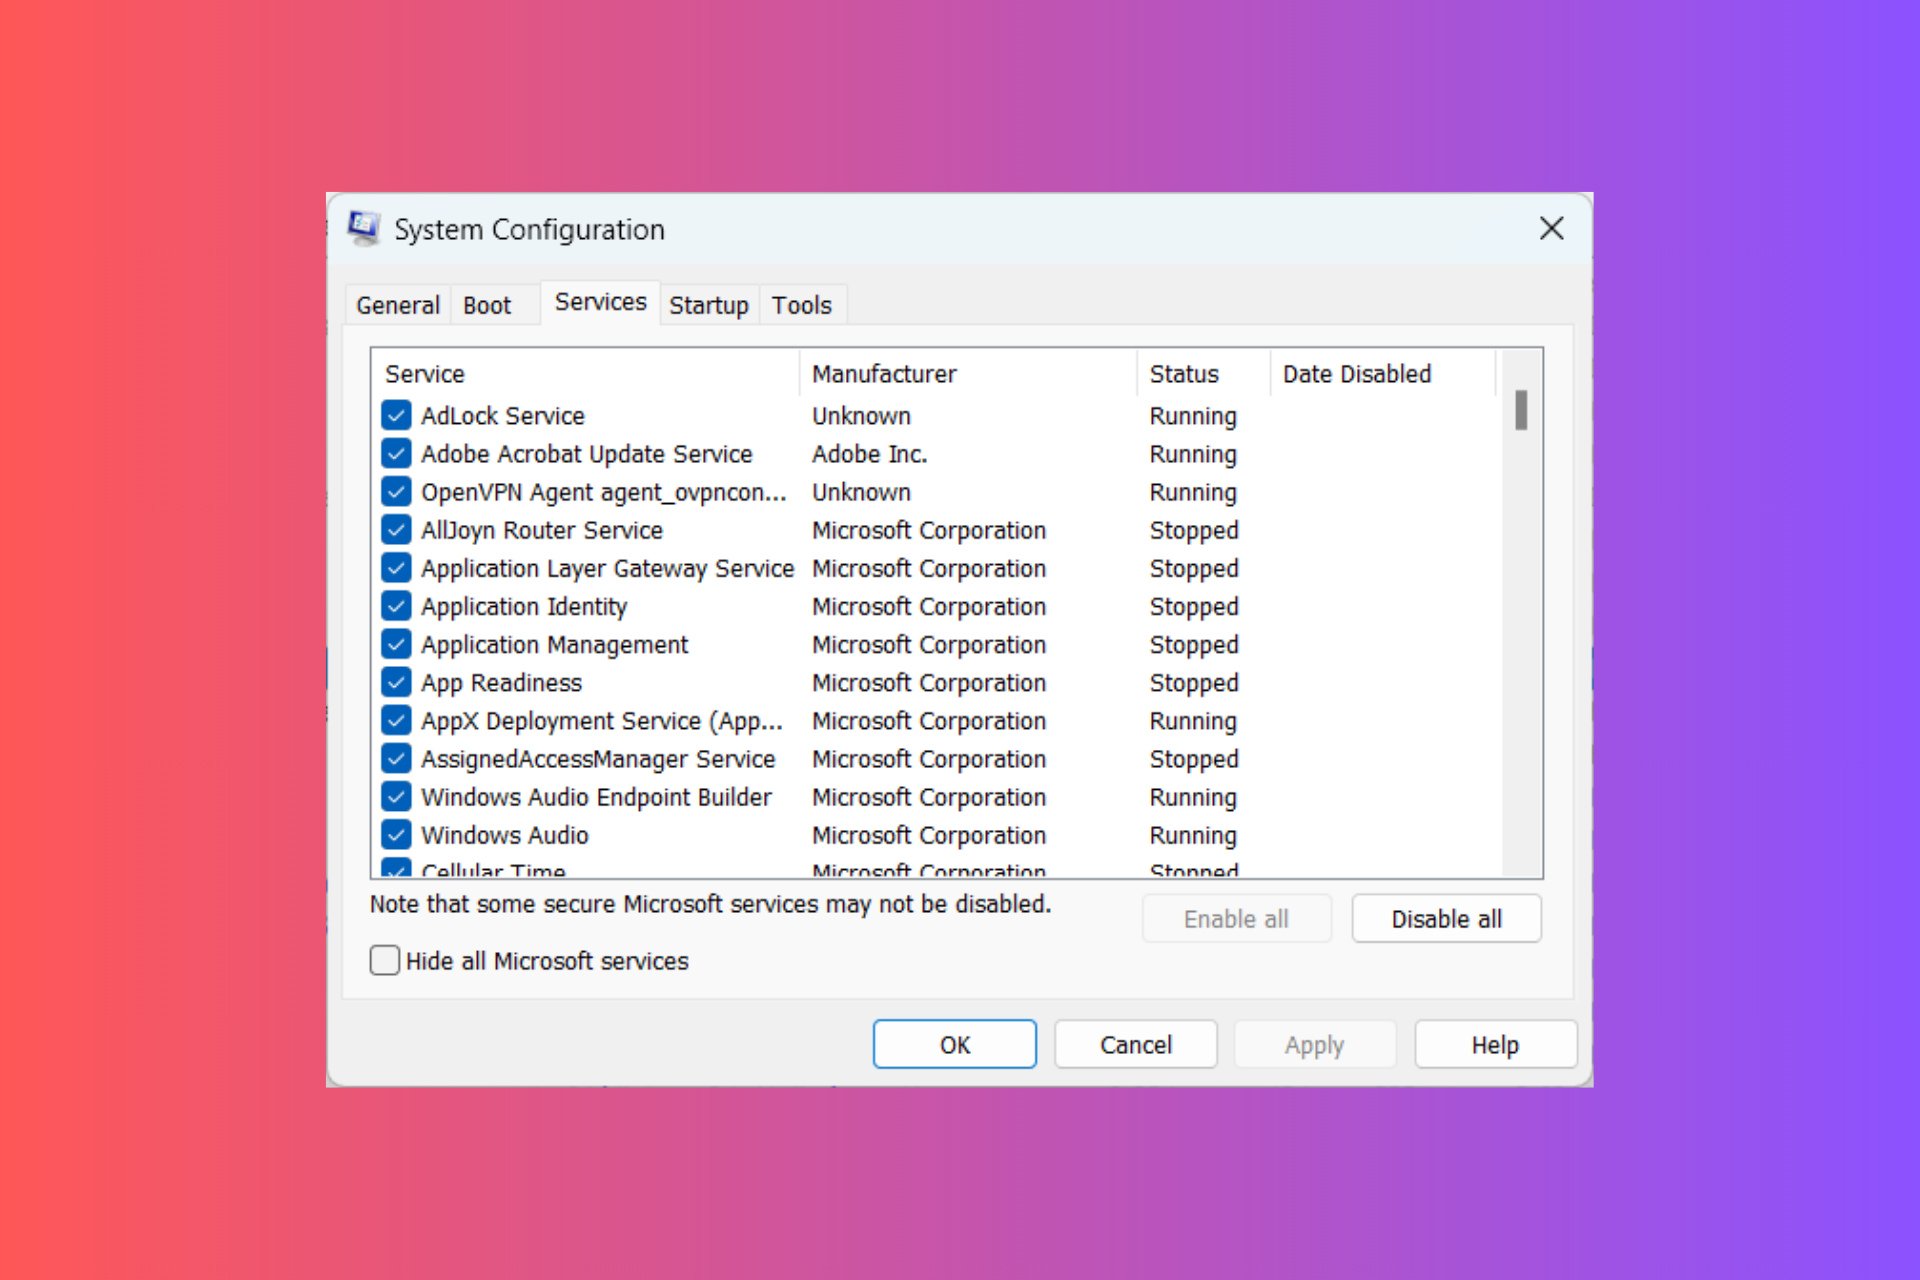Screen dimensions: 1920x1280
Task: Click the greyed Enable all button
Action: 1236,918
